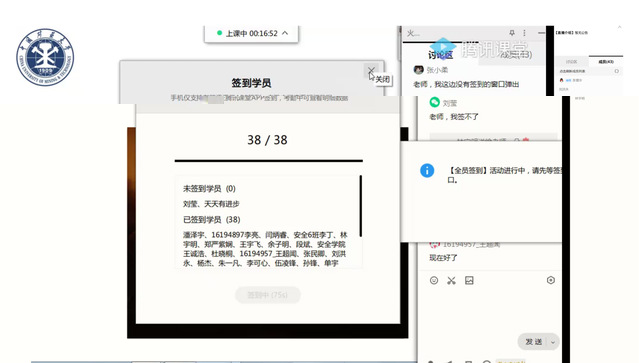
Task: Click the refresh circle in member list panel
Action: [617, 71]
